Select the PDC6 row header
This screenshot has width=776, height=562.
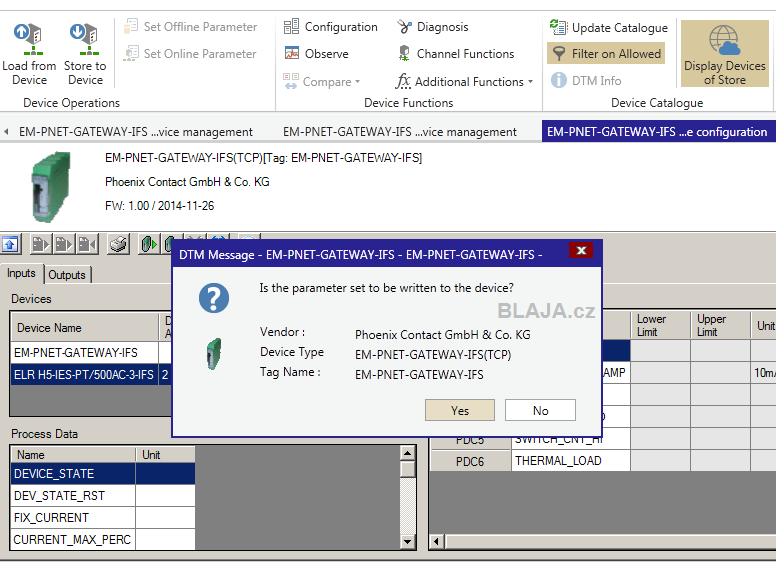[470, 461]
